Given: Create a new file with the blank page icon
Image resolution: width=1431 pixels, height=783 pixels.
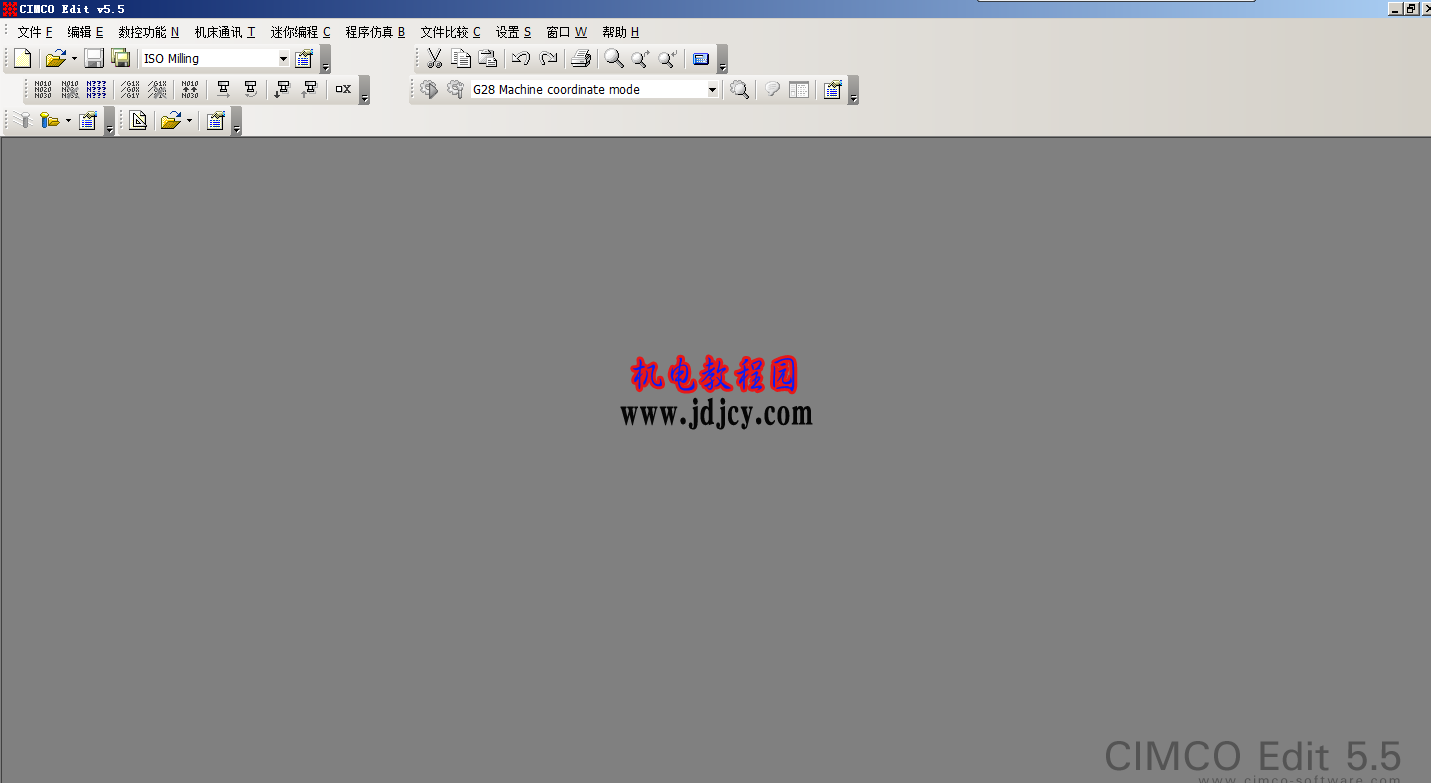Looking at the screenshot, I should point(22,59).
